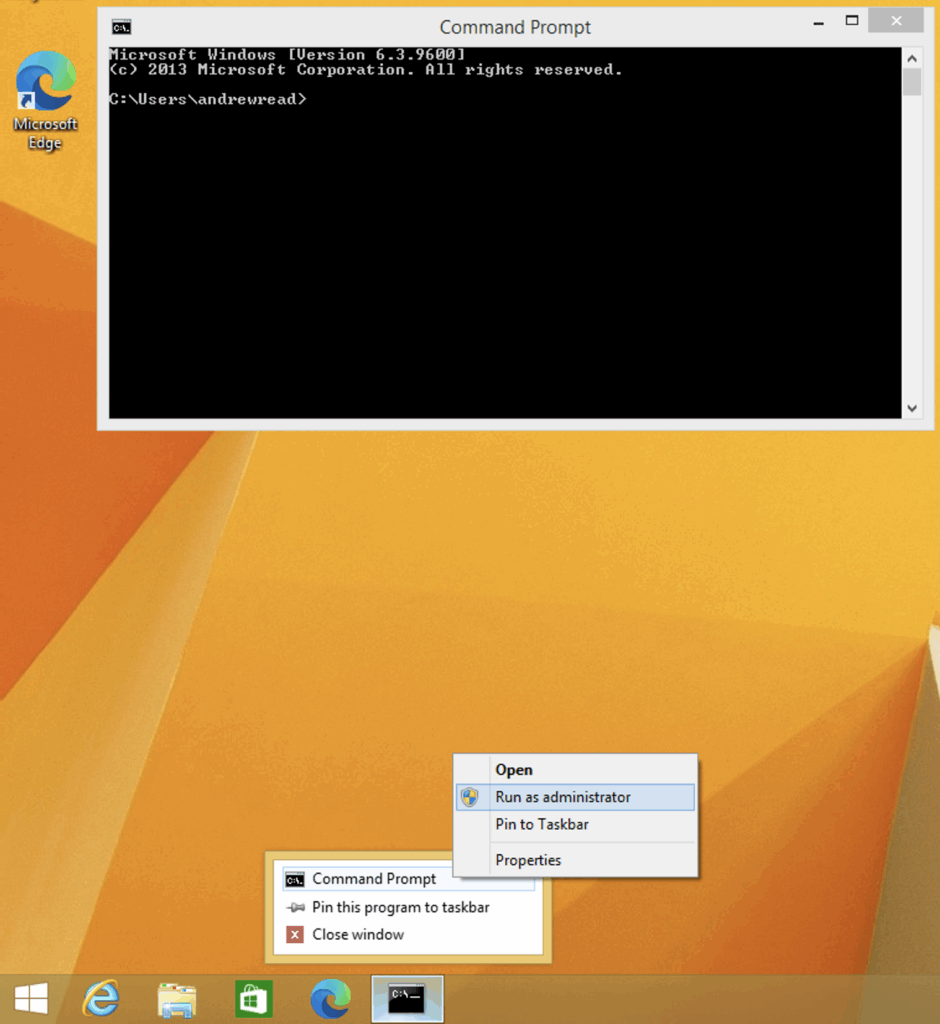Click inside the black console area
Image resolution: width=940 pixels, height=1024 pixels.
pyautogui.click(x=500, y=250)
